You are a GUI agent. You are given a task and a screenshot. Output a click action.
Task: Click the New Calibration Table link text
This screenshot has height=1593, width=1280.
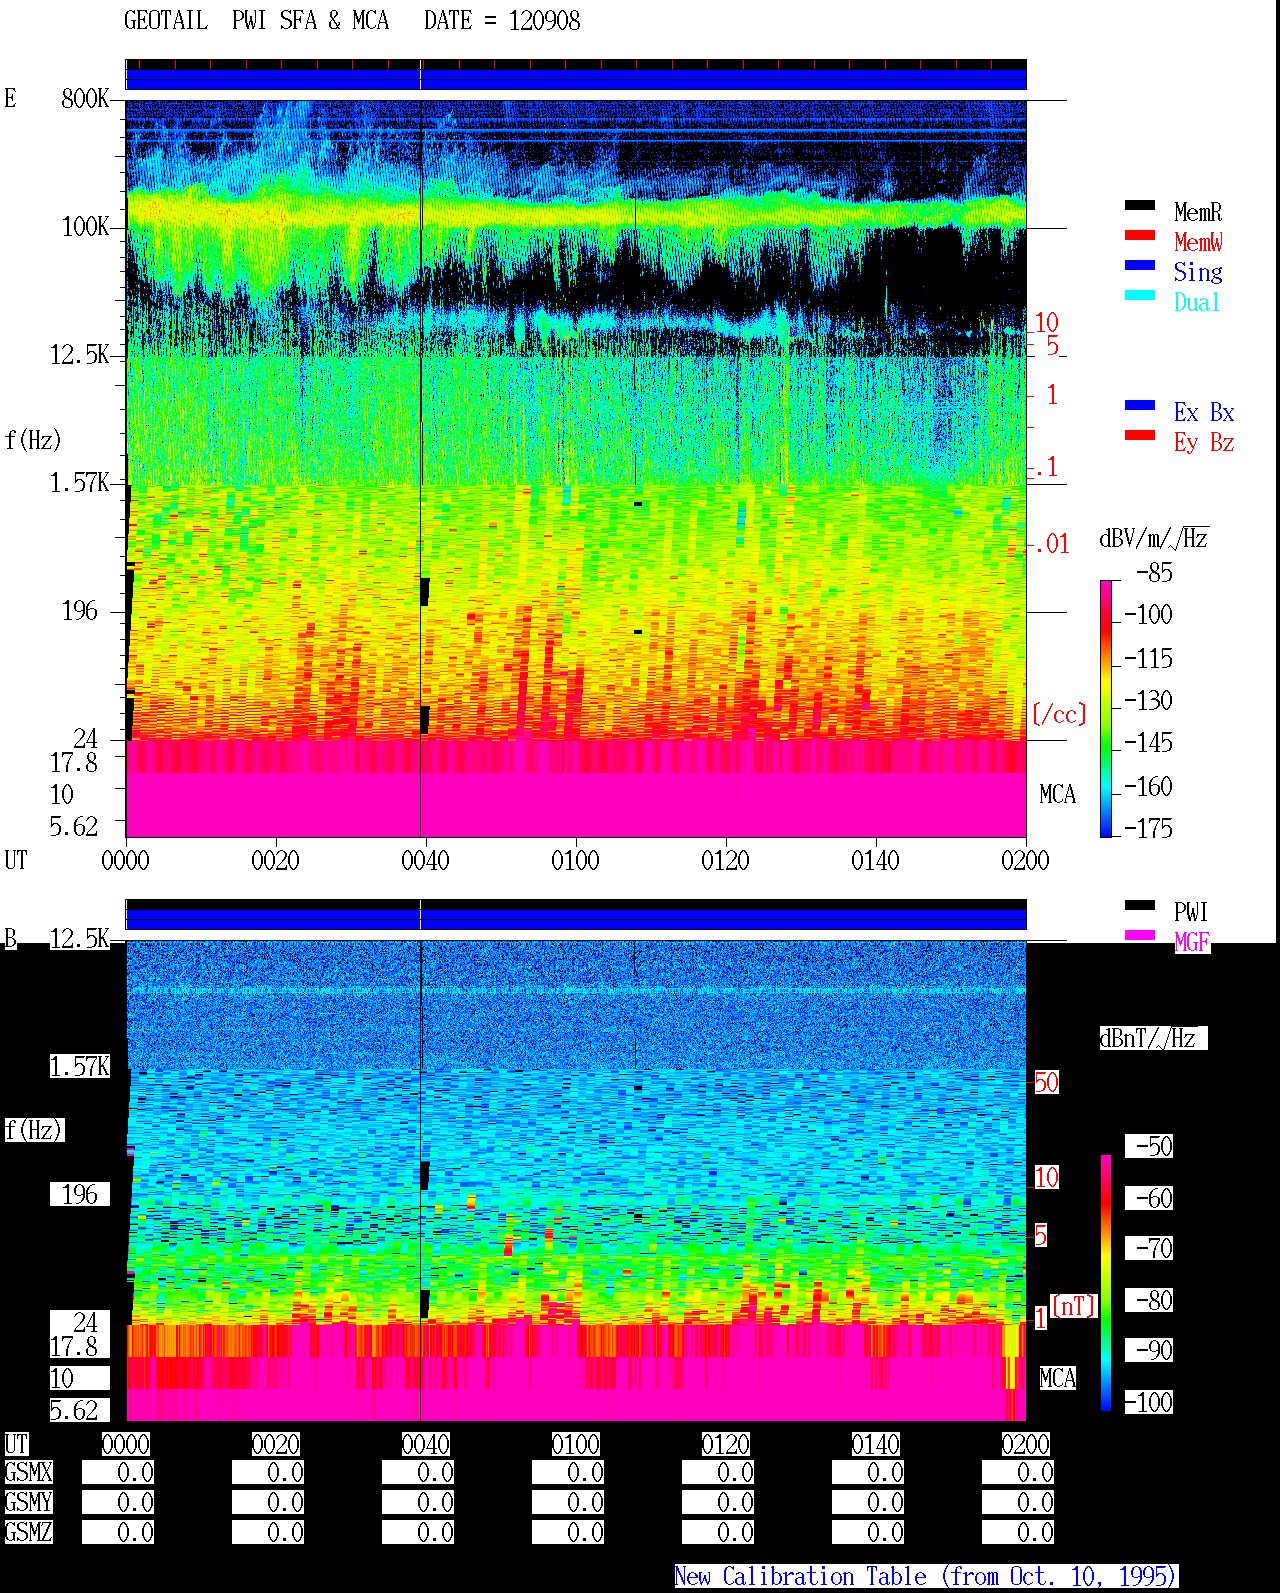click(926, 1577)
